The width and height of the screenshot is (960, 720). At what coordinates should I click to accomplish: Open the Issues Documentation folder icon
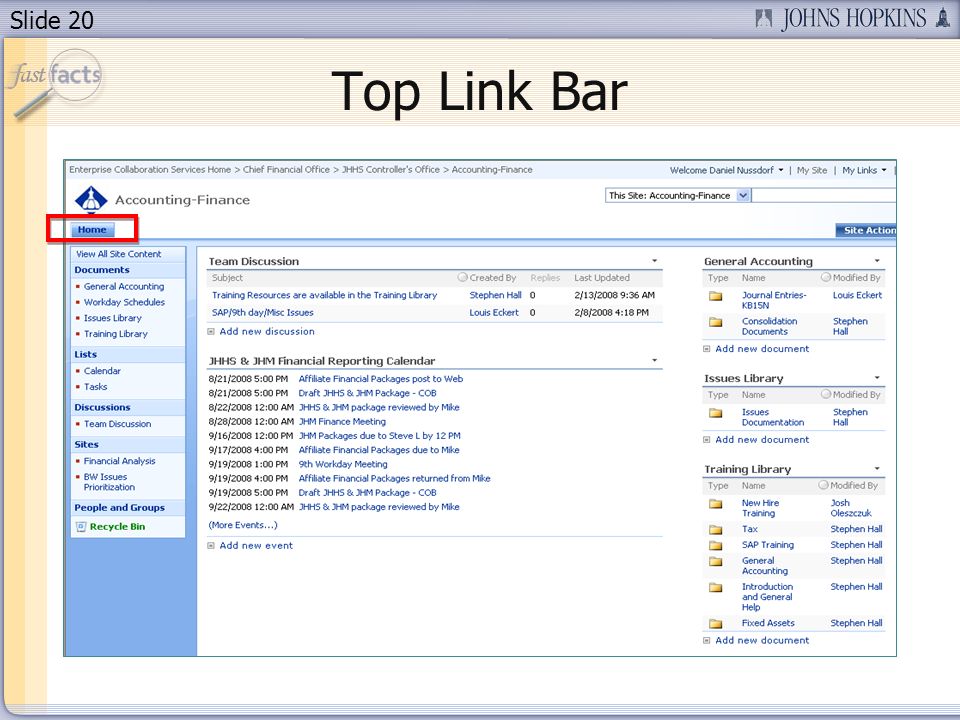[x=716, y=413]
